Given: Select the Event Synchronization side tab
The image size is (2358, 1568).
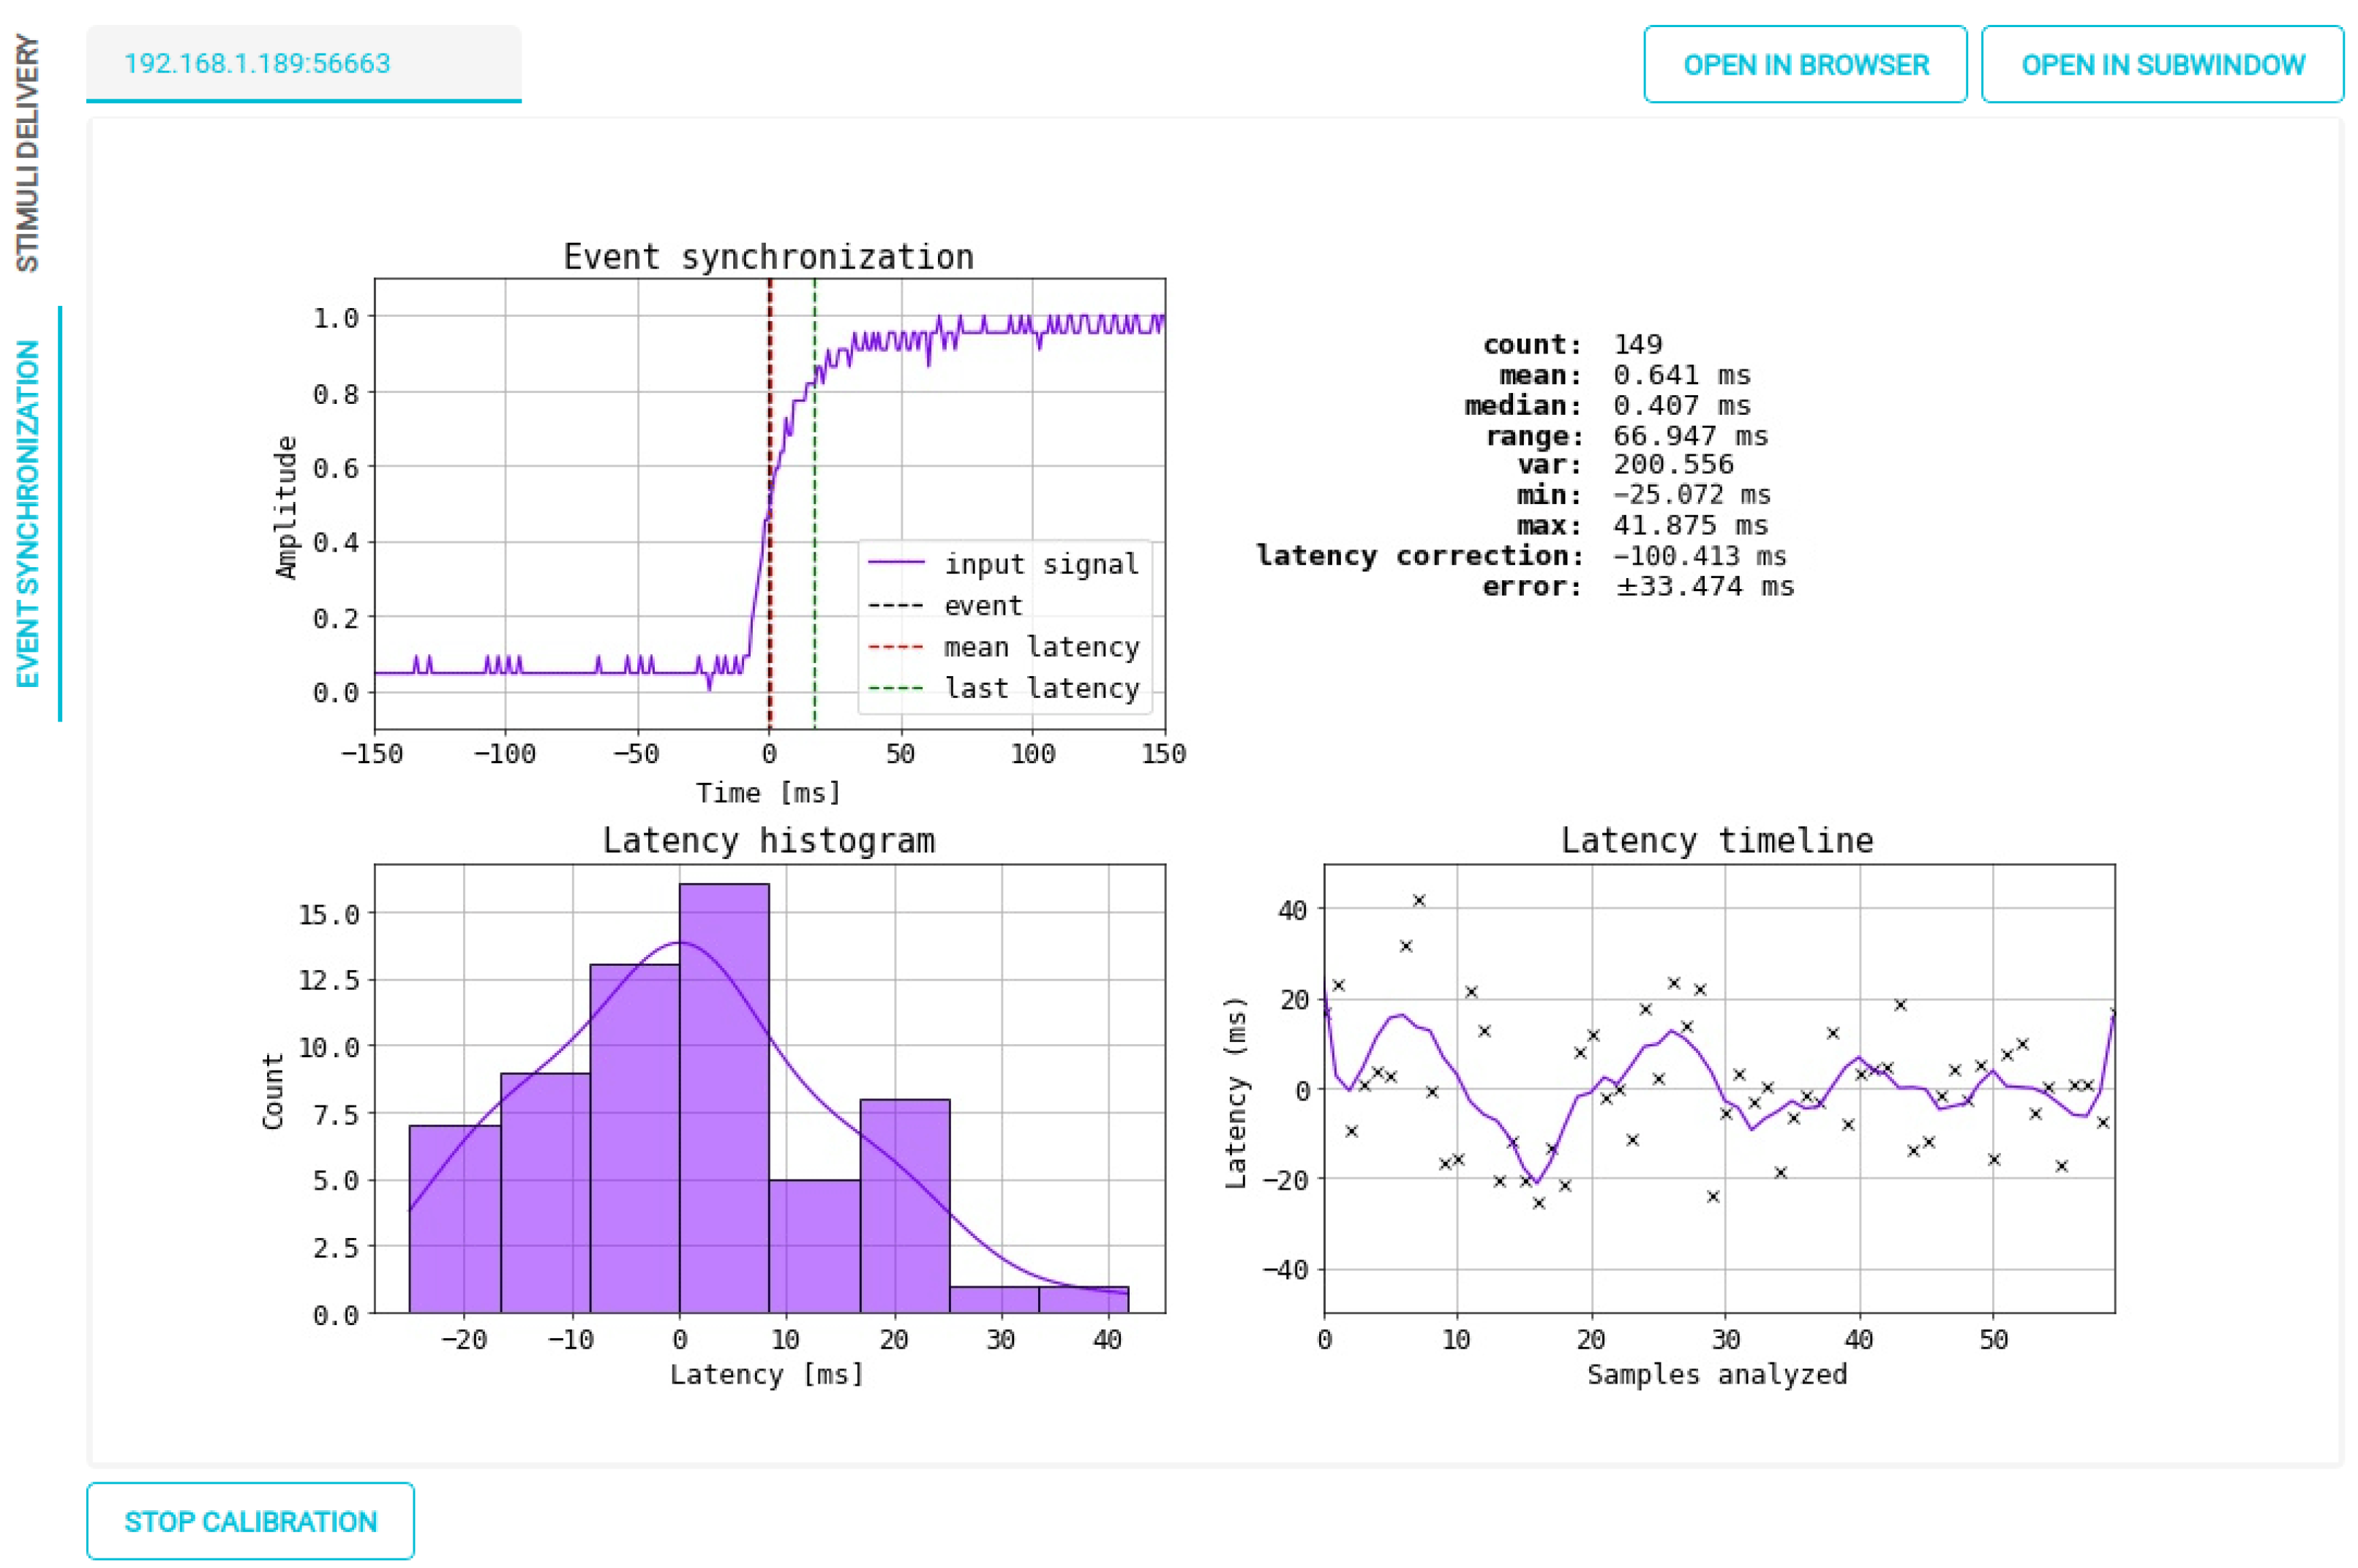Looking at the screenshot, I should point(28,513).
